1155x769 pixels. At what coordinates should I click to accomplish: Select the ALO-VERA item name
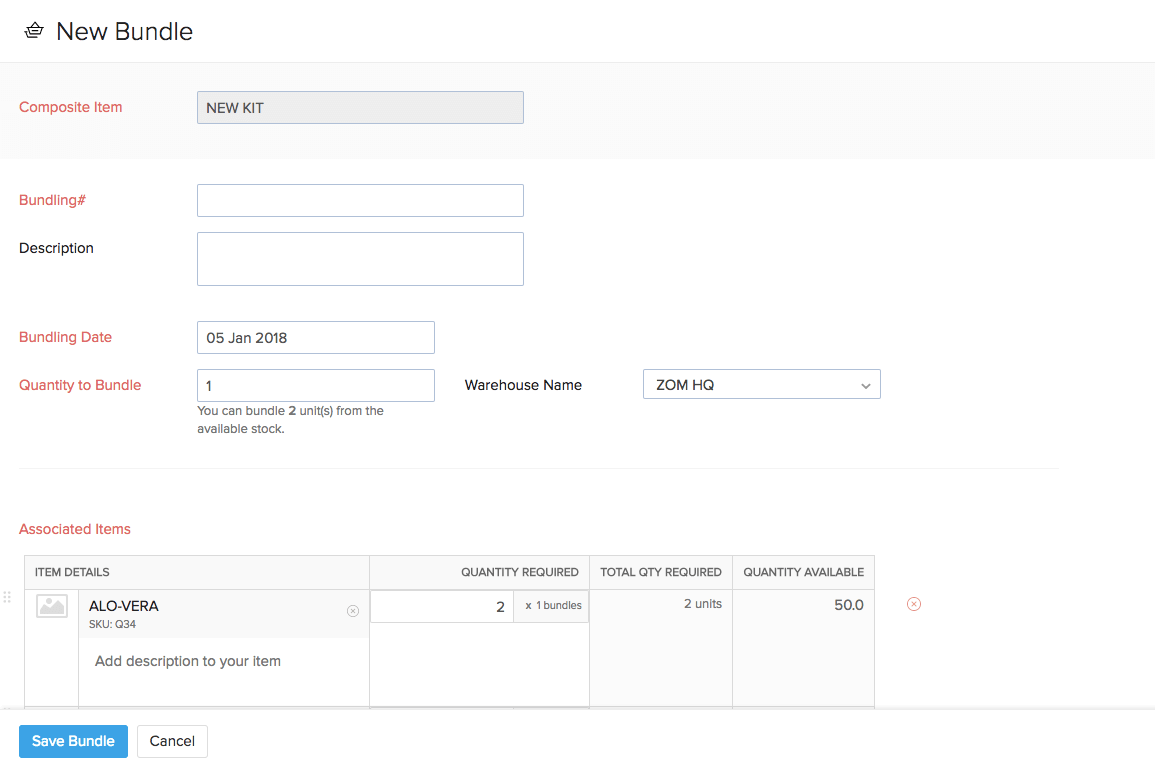click(124, 606)
